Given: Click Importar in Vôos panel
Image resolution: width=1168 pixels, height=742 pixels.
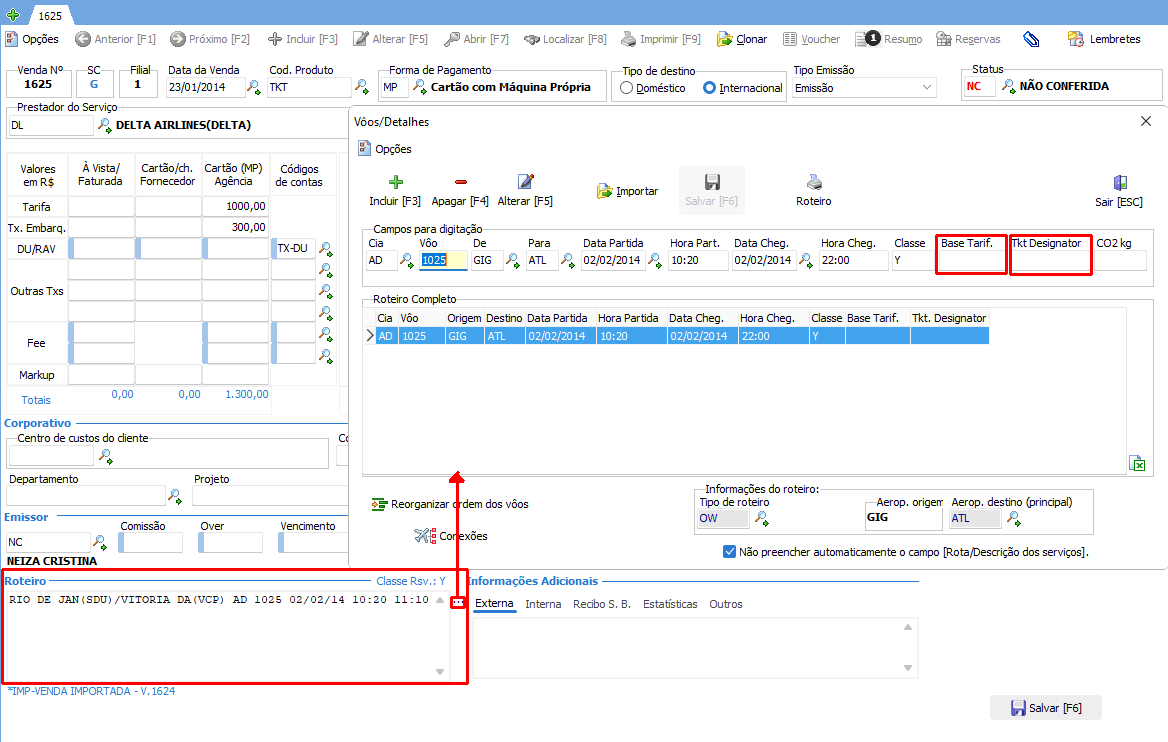Looking at the screenshot, I should point(627,191).
